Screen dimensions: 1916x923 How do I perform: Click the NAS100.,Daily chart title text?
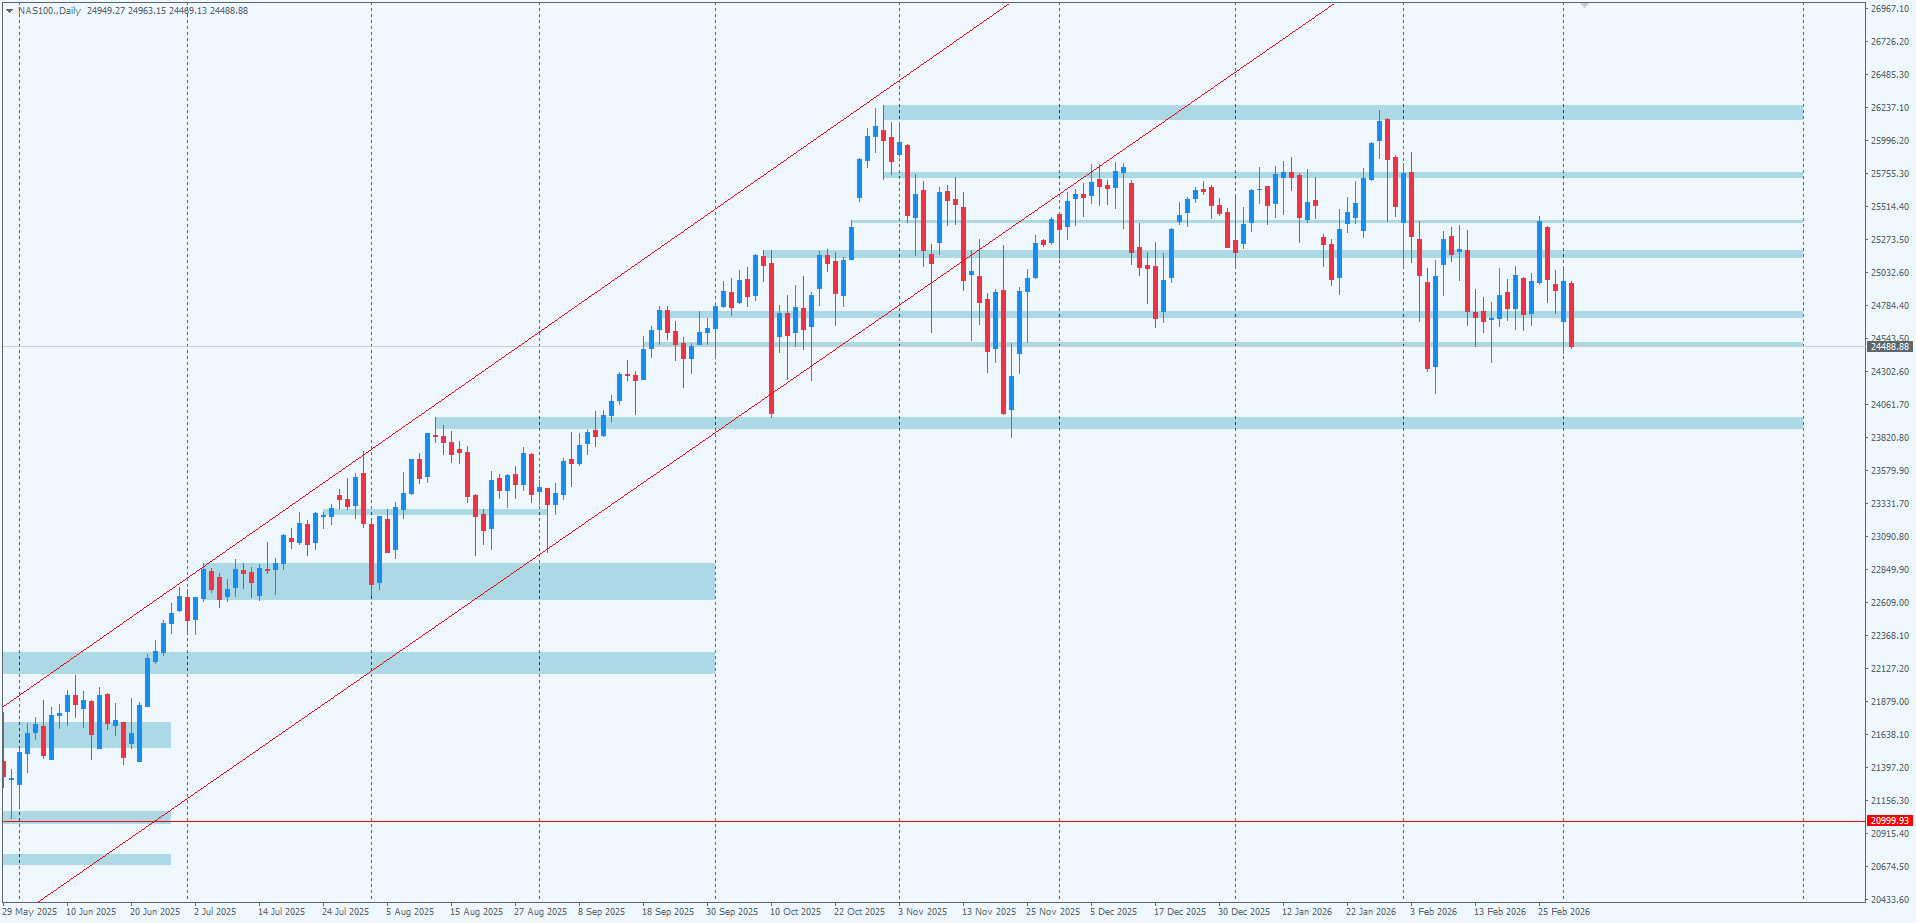click(49, 10)
